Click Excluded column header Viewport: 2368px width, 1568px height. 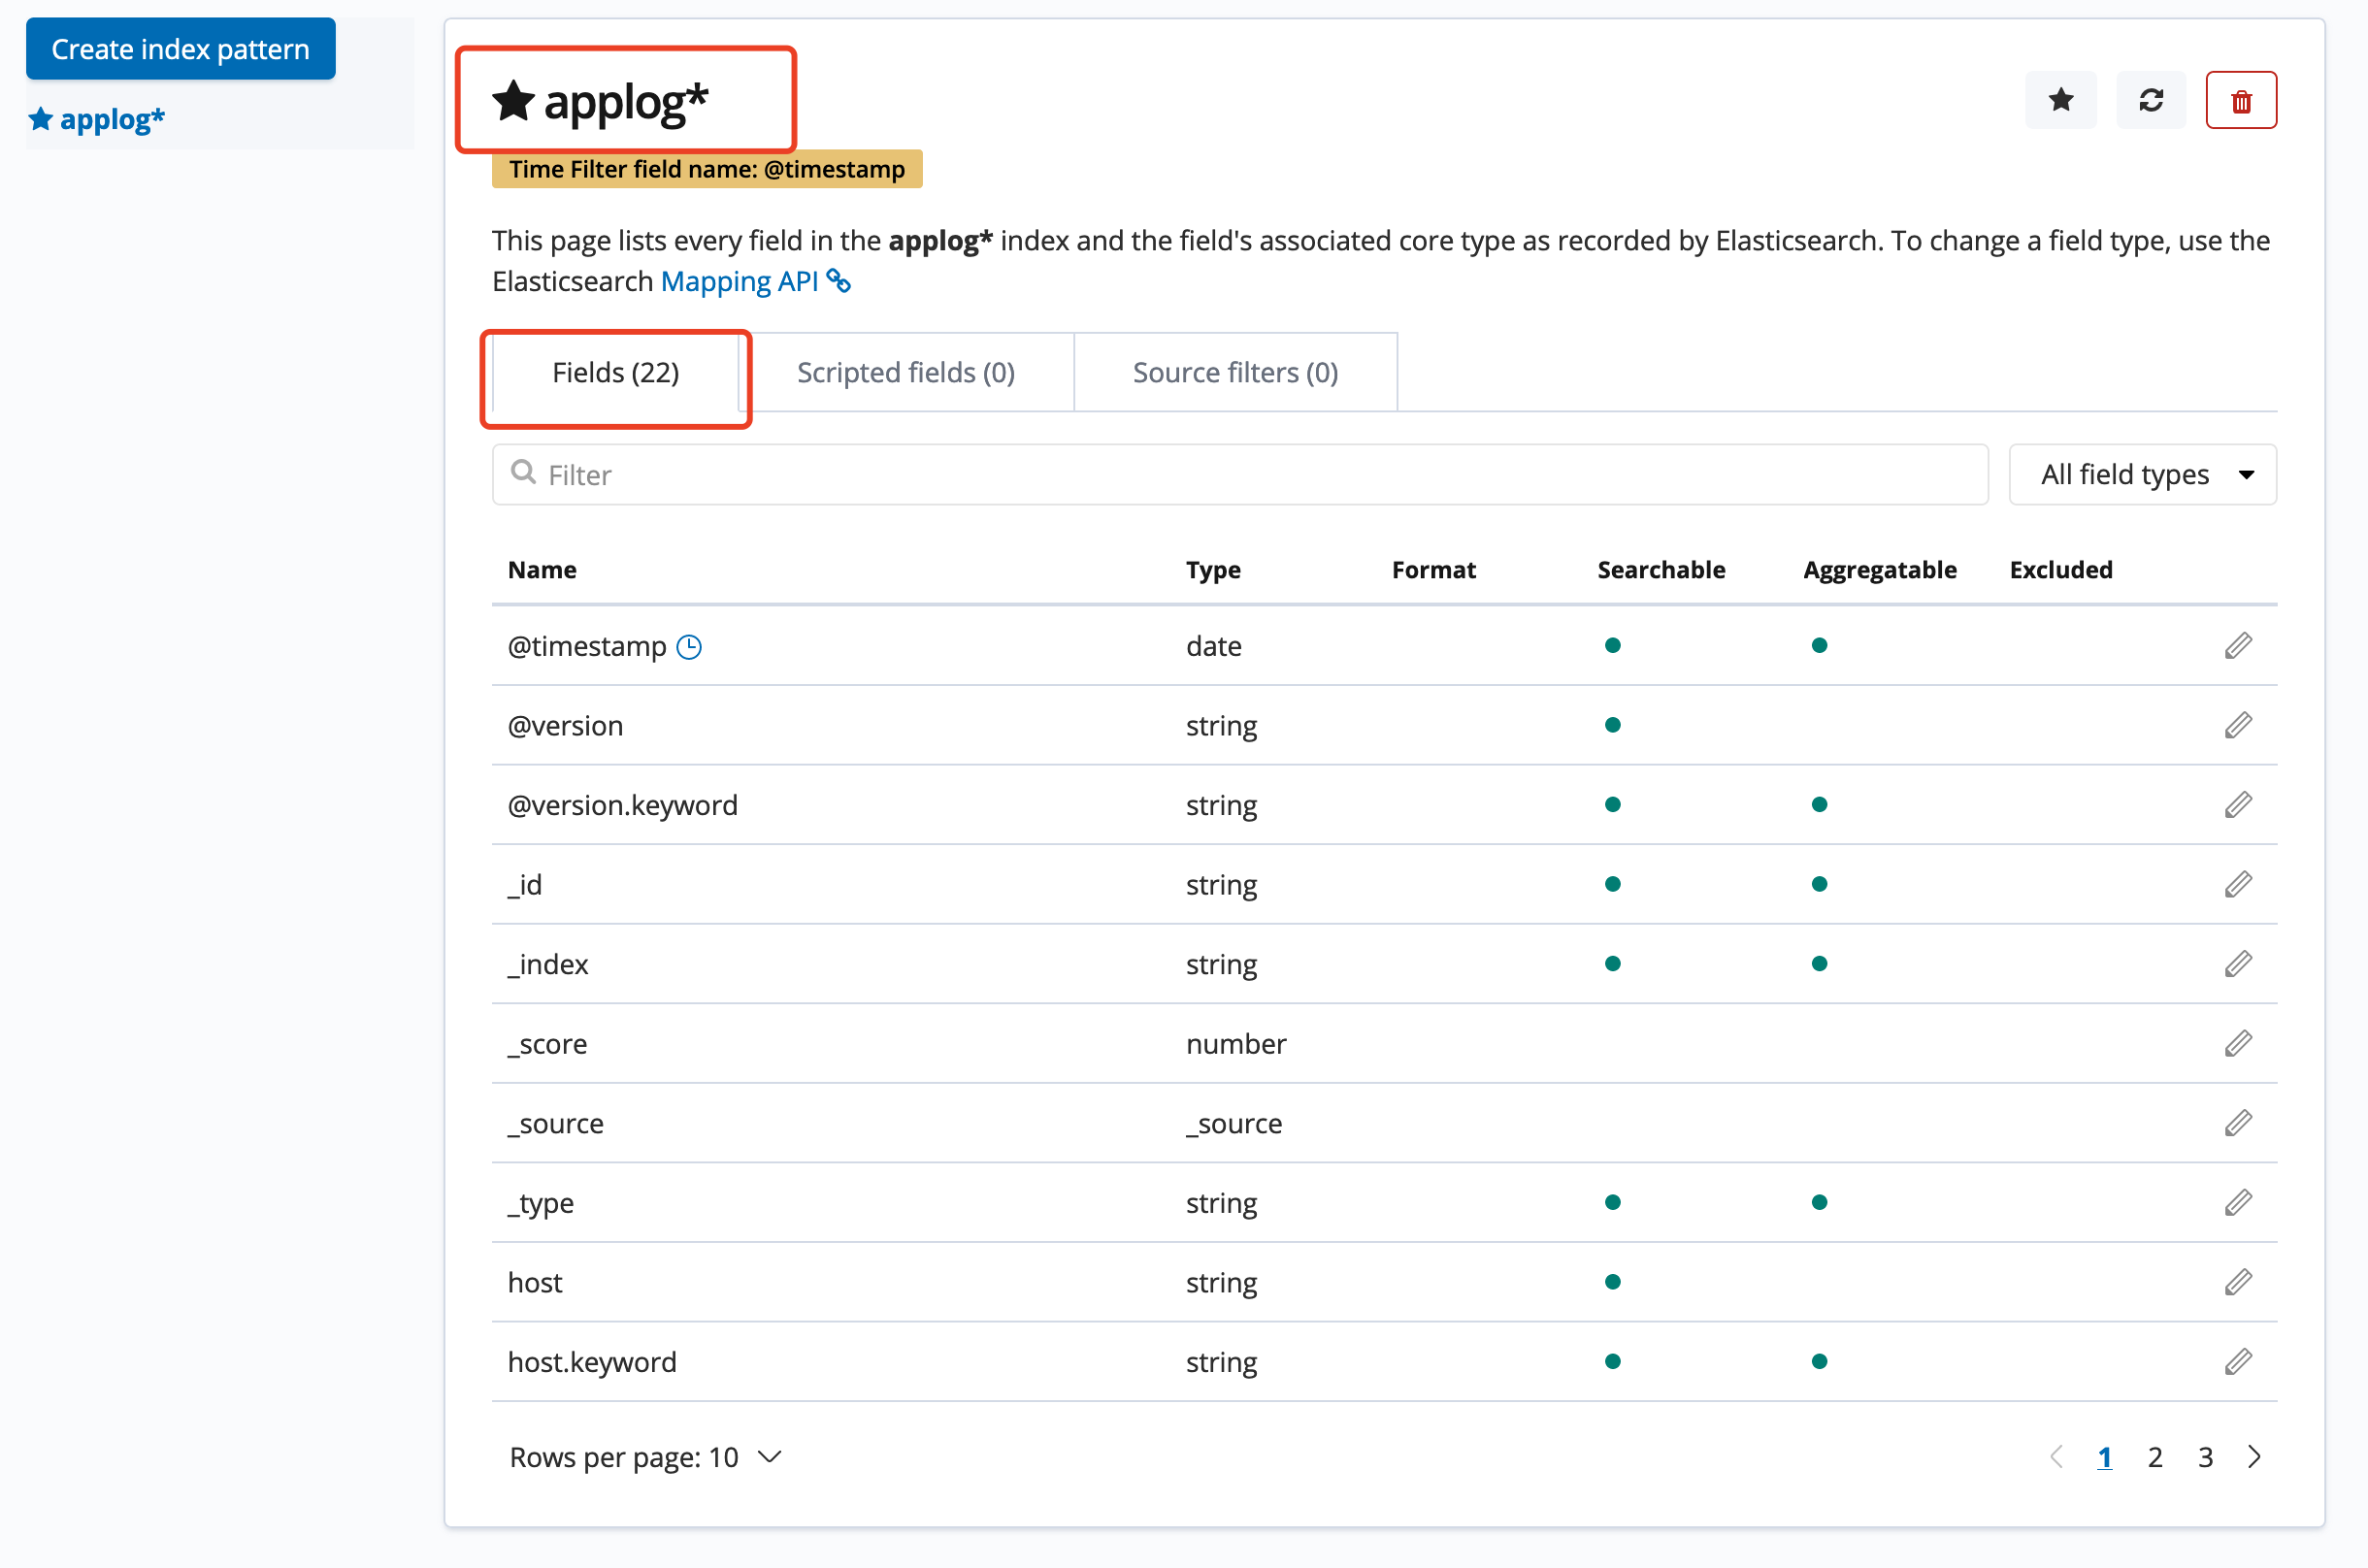pyautogui.click(x=2061, y=570)
